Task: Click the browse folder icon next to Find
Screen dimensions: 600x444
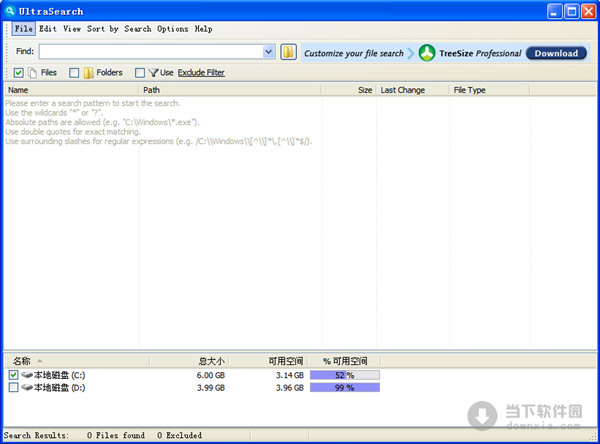Action: click(289, 52)
